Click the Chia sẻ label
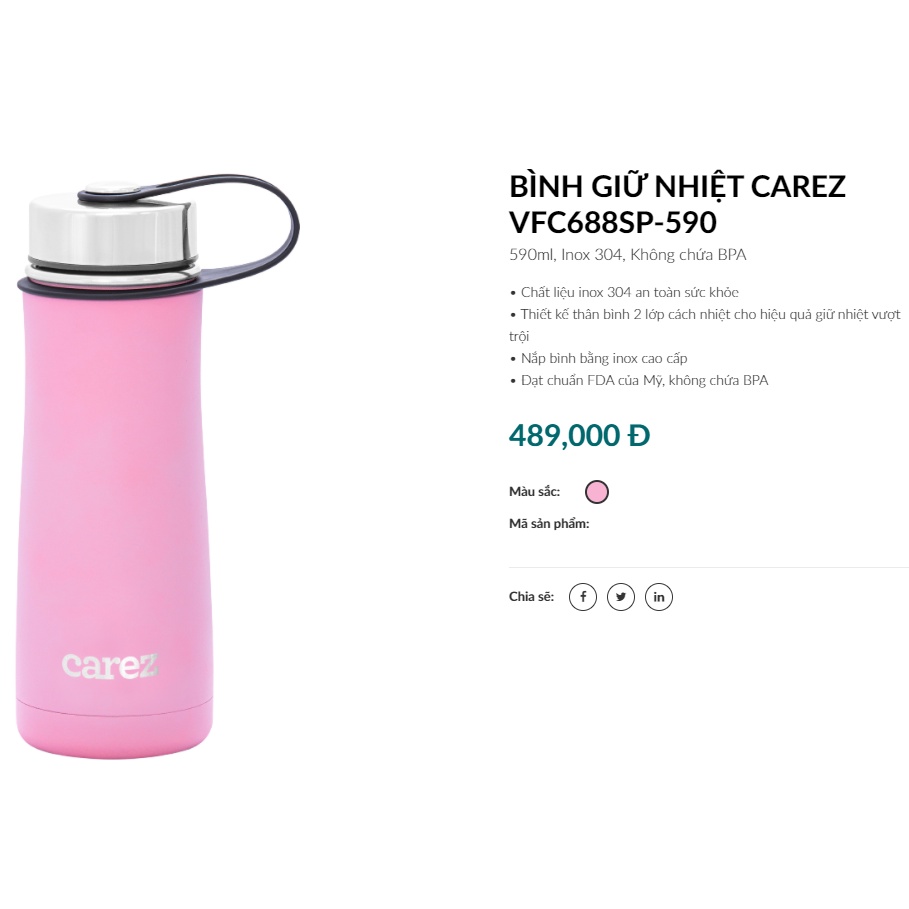909x909 pixels. (532, 597)
